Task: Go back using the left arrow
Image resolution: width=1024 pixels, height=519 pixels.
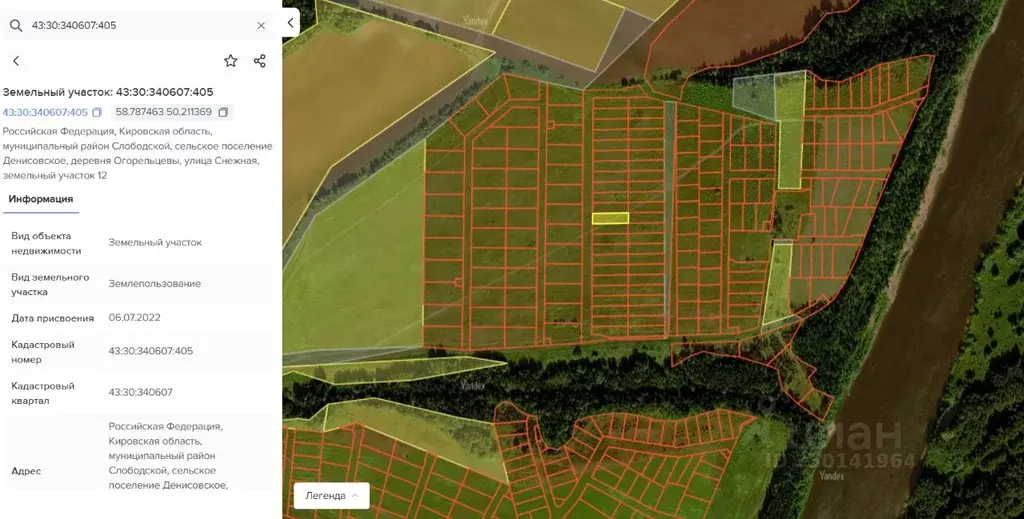Action: point(16,61)
